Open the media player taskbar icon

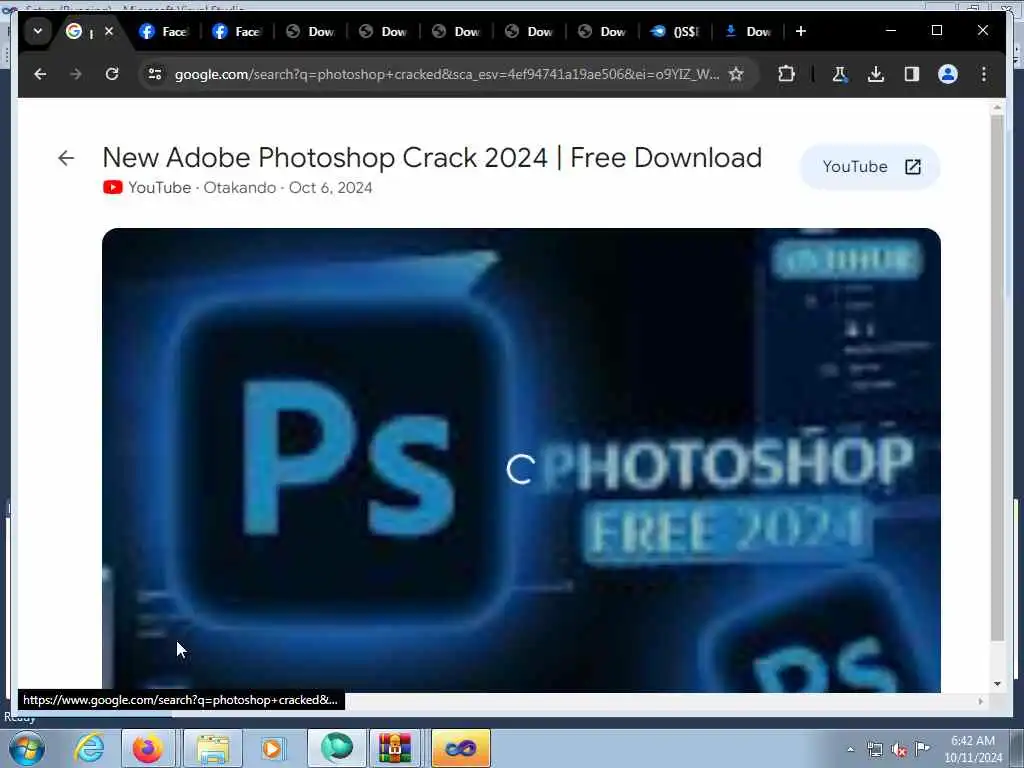point(272,748)
